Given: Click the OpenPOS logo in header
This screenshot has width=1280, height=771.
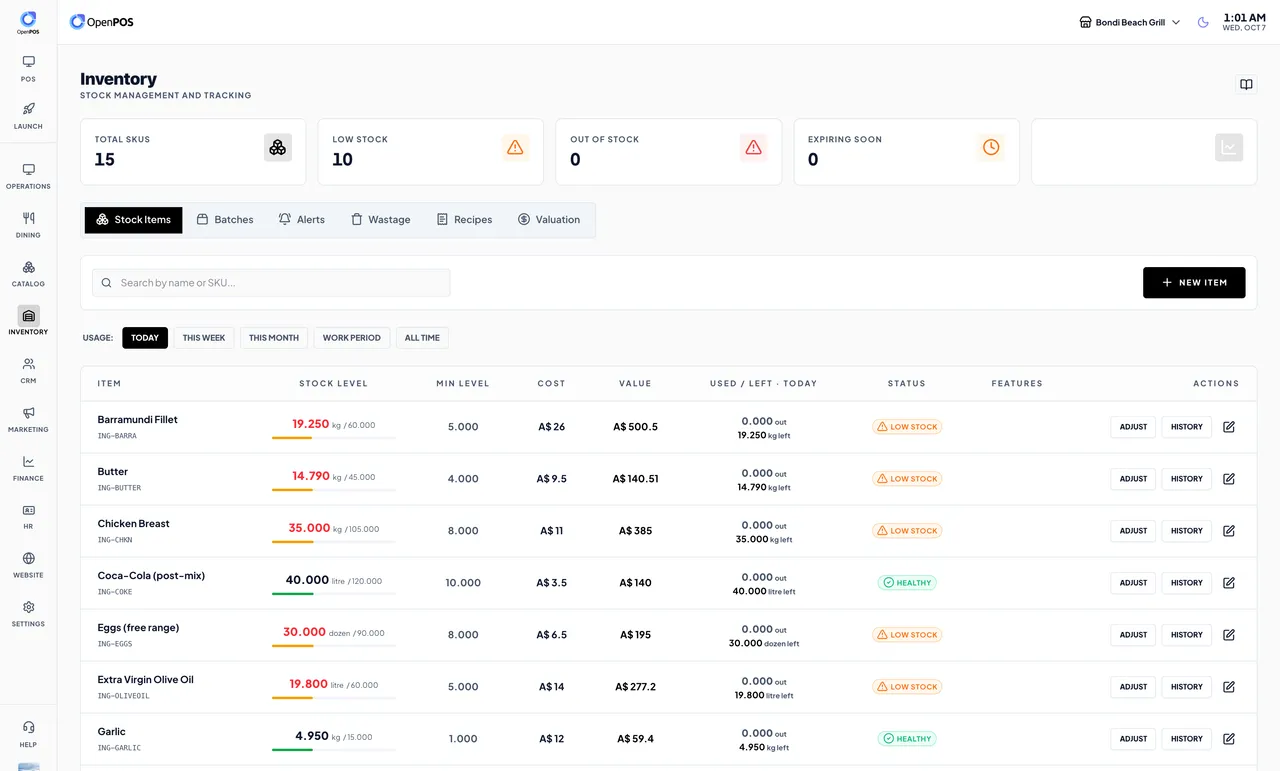Looking at the screenshot, I should 101,22.
